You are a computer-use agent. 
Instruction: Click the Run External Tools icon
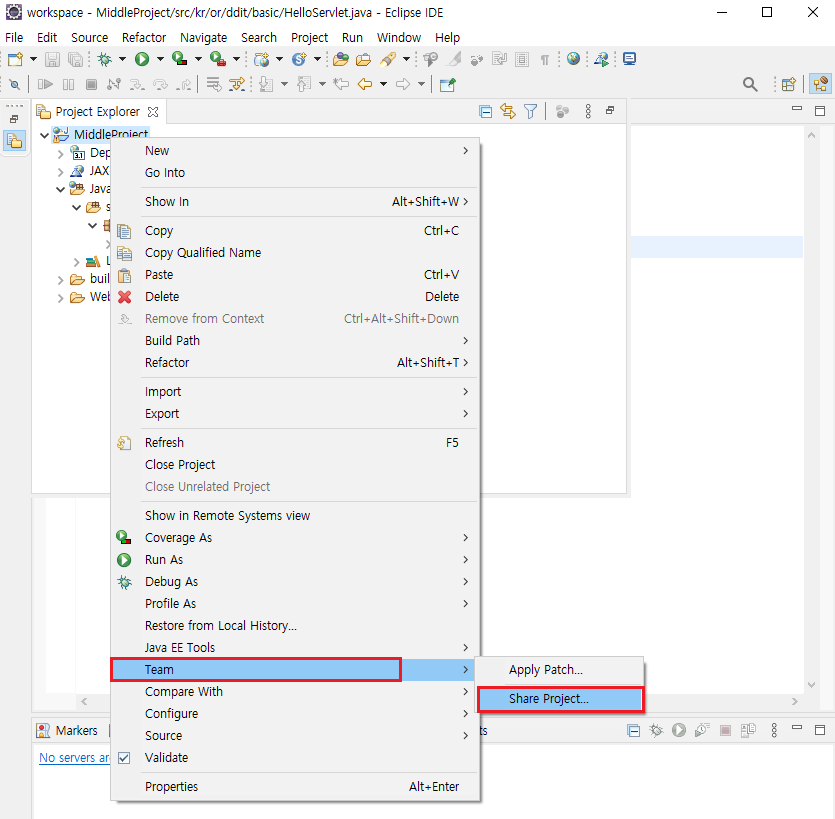point(218,59)
